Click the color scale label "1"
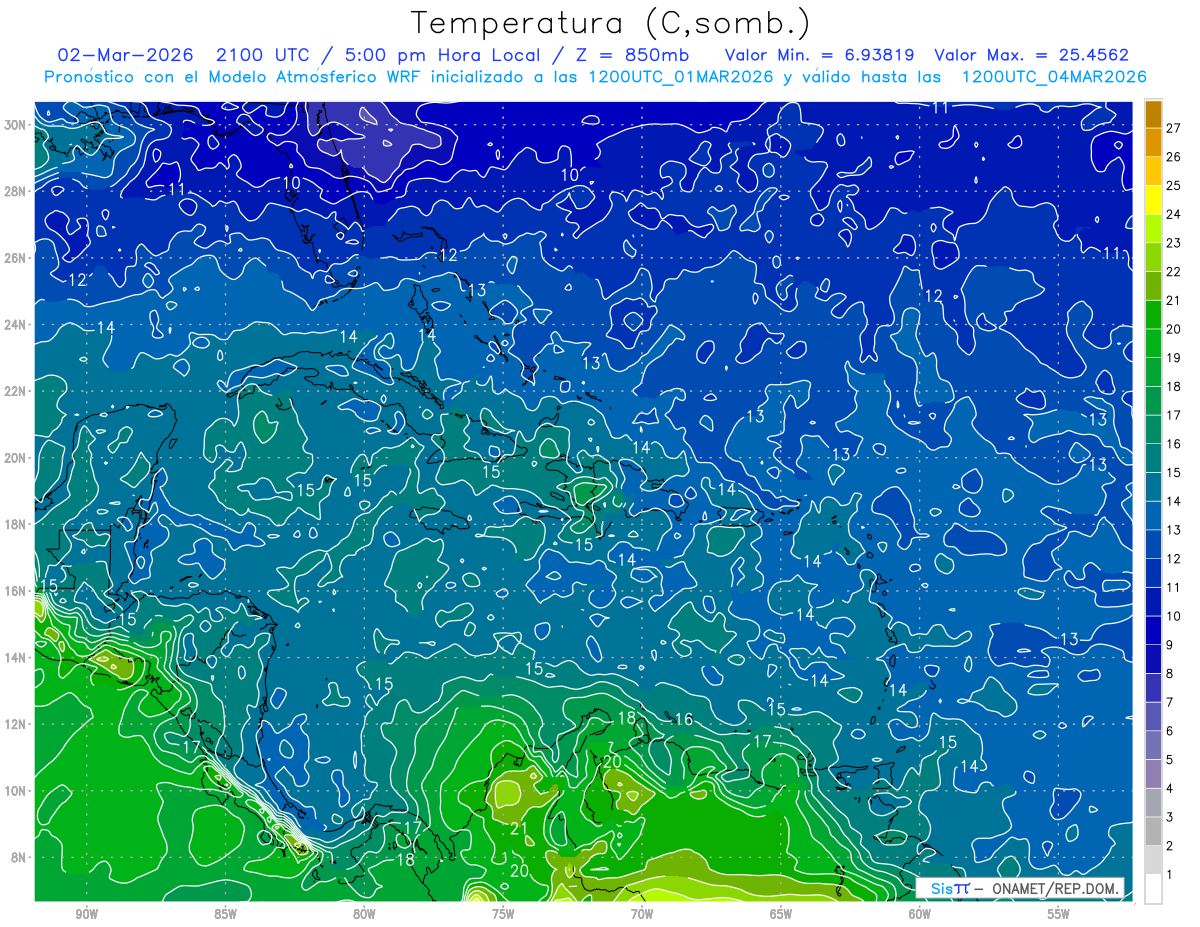 tap(1170, 875)
